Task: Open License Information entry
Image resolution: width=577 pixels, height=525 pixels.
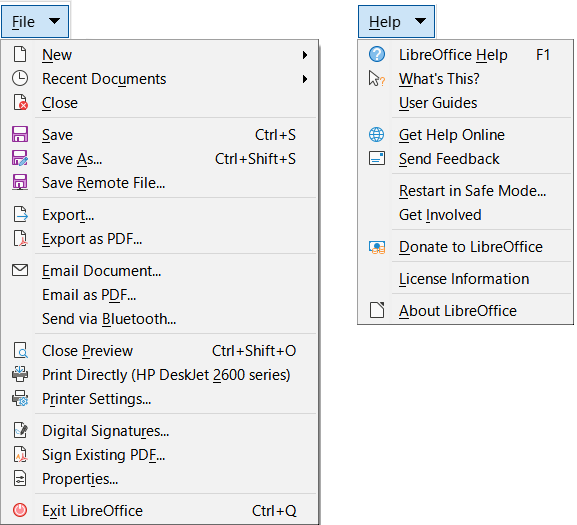Action: click(x=465, y=279)
